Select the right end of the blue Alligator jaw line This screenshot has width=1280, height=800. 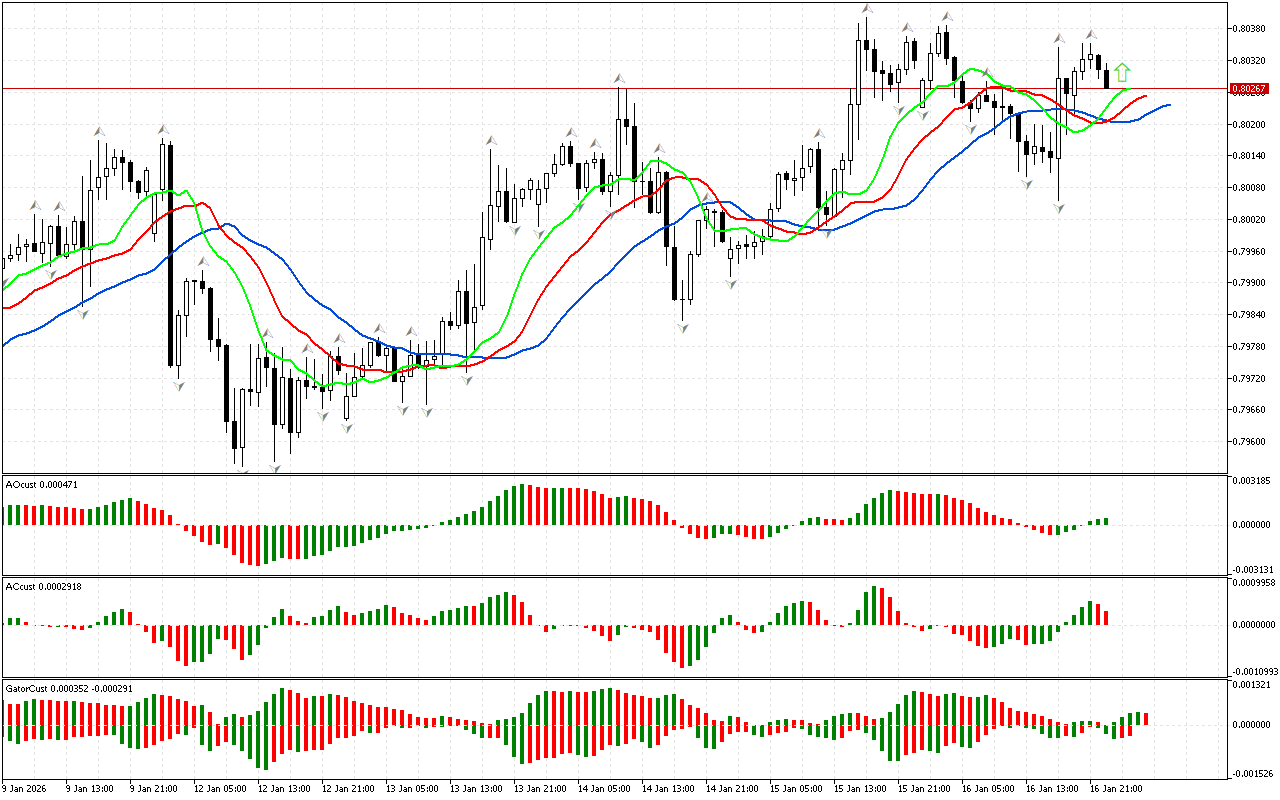pos(1168,104)
